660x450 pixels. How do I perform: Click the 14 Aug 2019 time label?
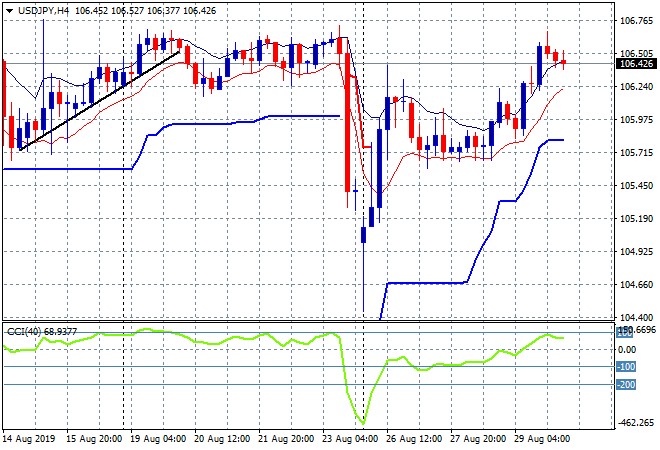[29, 439]
